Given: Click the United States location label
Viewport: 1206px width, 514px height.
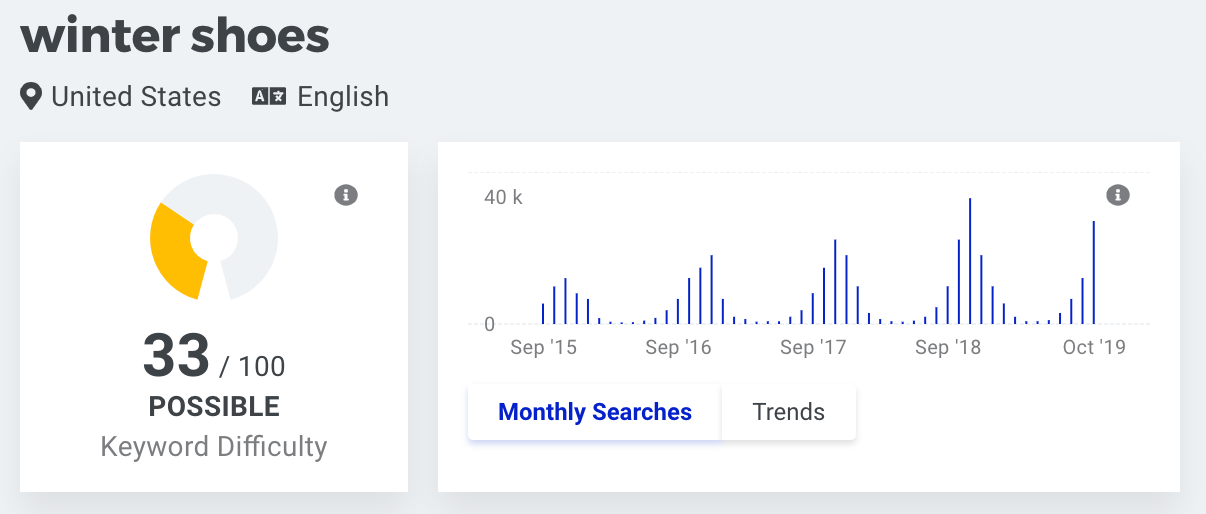Looking at the screenshot, I should point(136,97).
